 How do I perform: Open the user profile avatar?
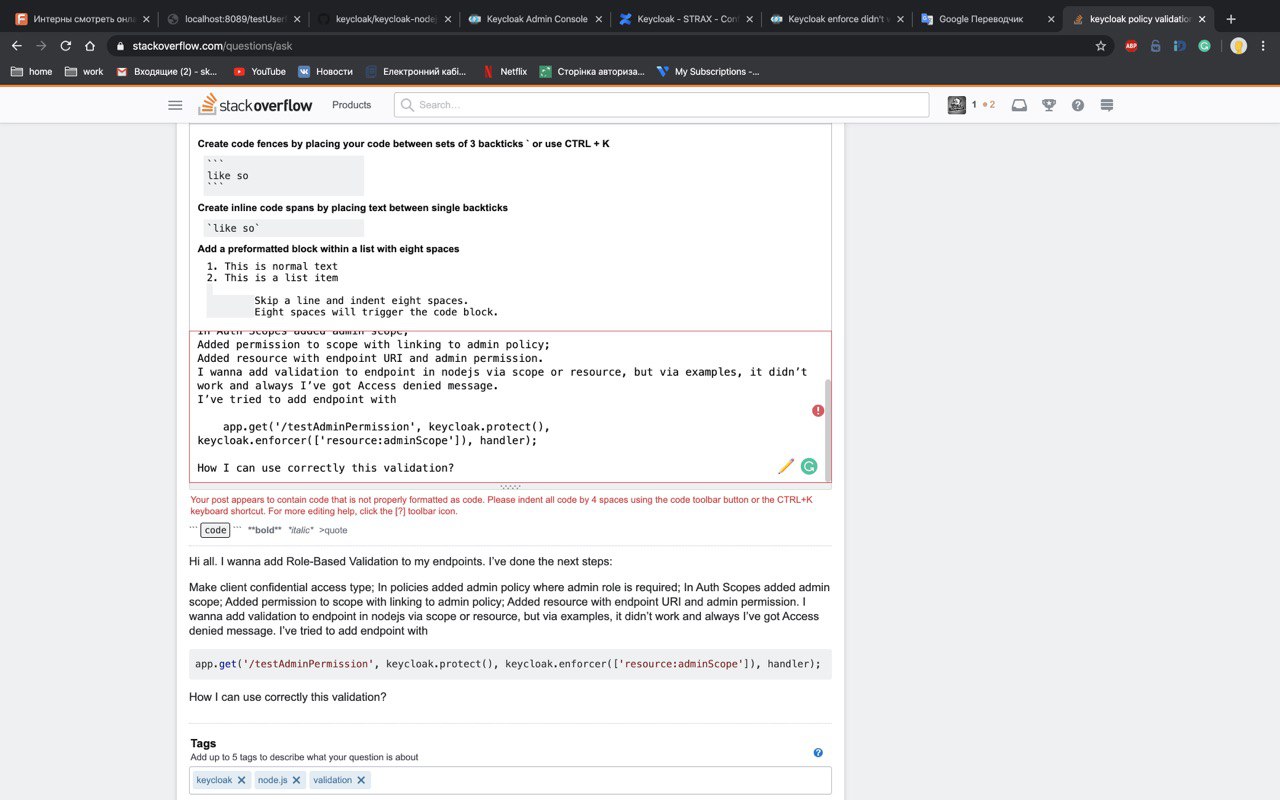pos(956,105)
